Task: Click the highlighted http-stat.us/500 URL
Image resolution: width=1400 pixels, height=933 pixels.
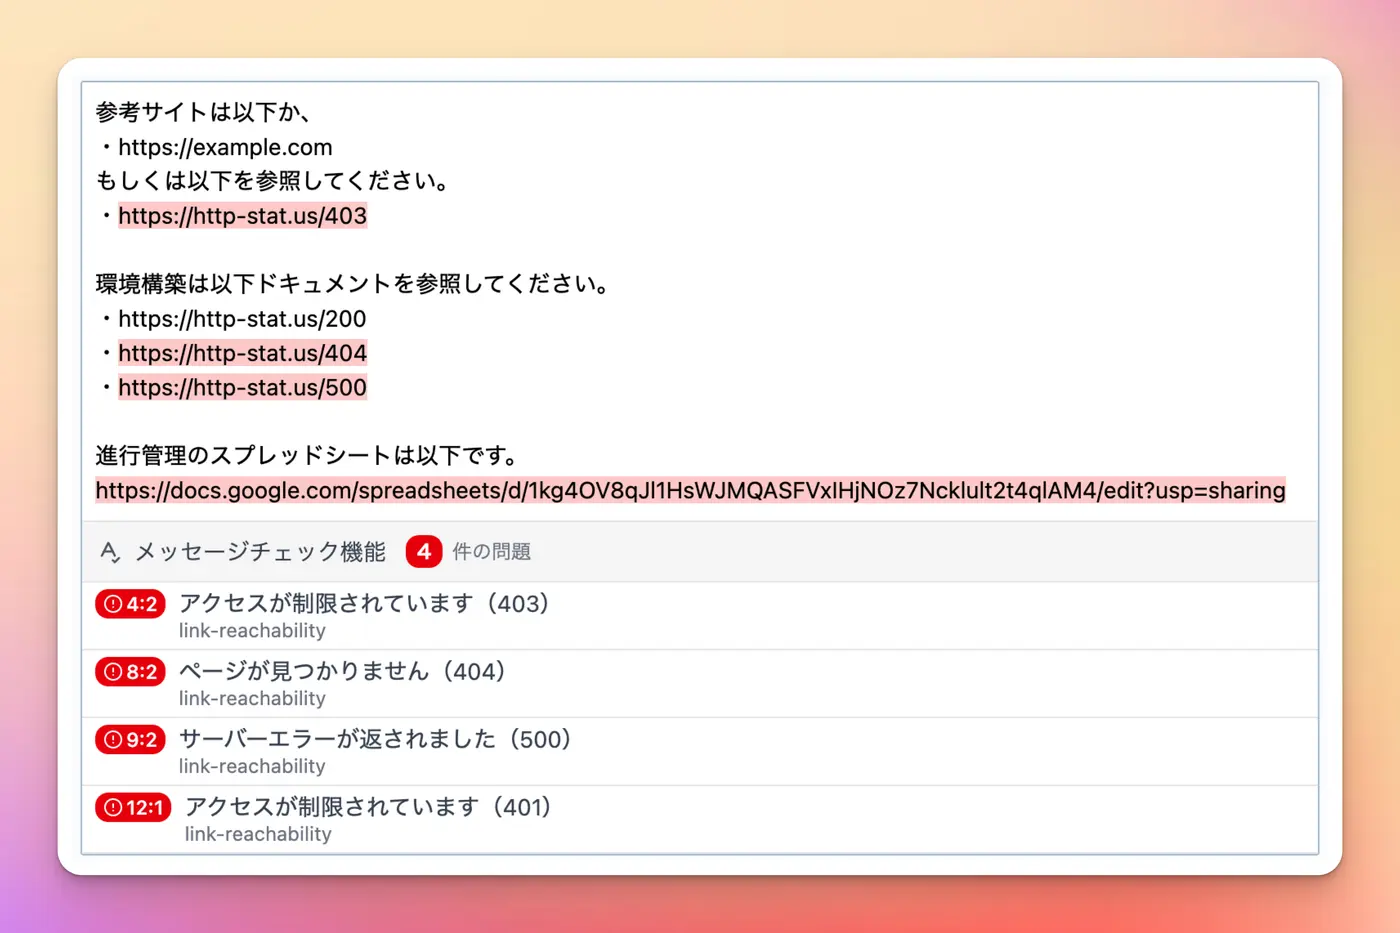Action: point(242,387)
